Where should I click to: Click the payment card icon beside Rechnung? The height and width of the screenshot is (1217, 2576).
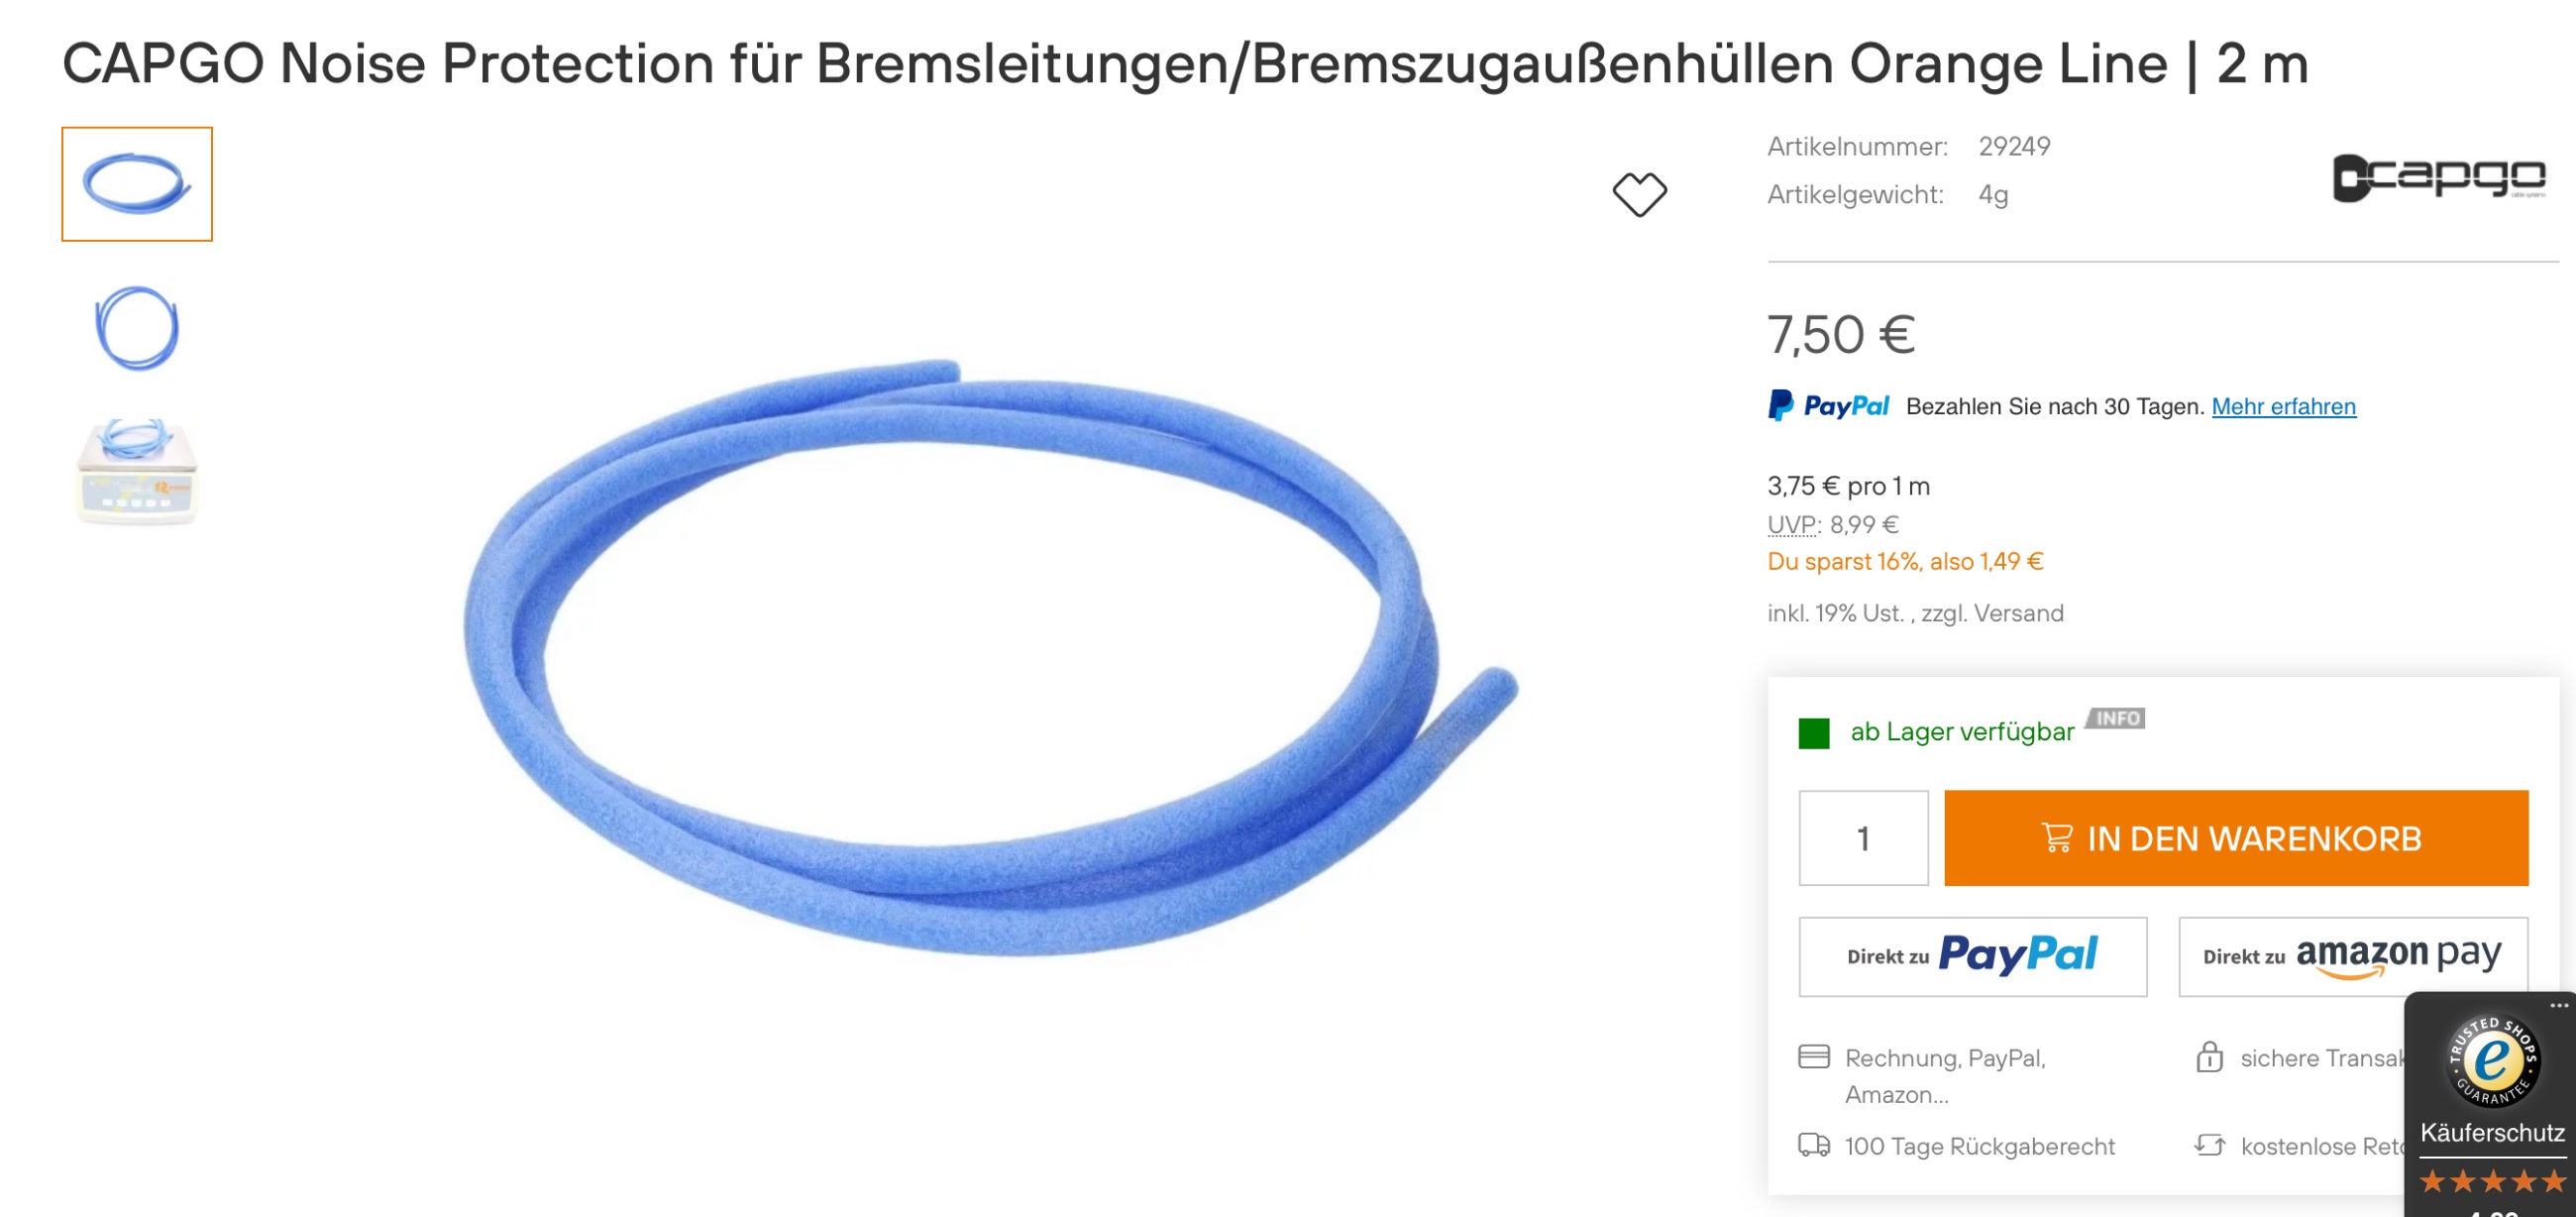pyautogui.click(x=1813, y=1057)
